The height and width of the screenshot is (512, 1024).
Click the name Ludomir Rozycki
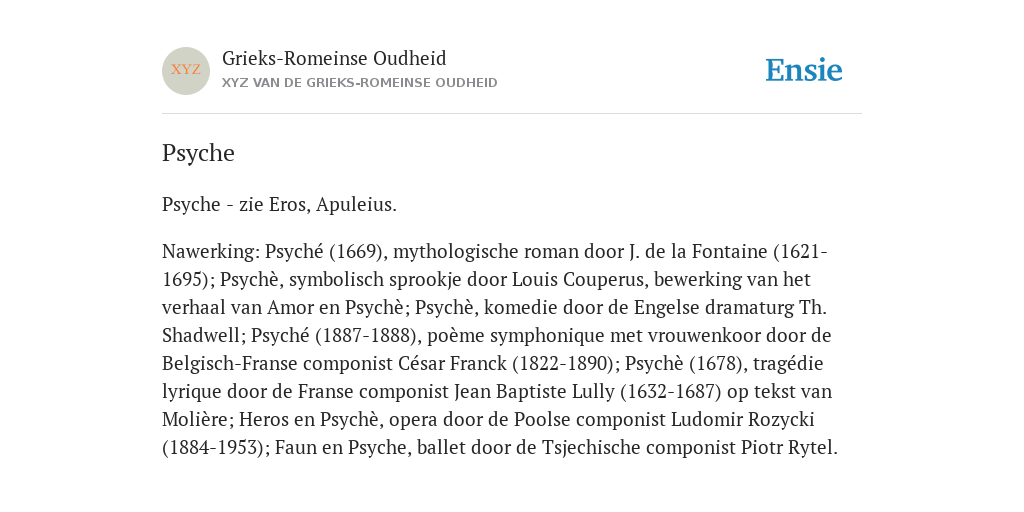click(x=743, y=419)
